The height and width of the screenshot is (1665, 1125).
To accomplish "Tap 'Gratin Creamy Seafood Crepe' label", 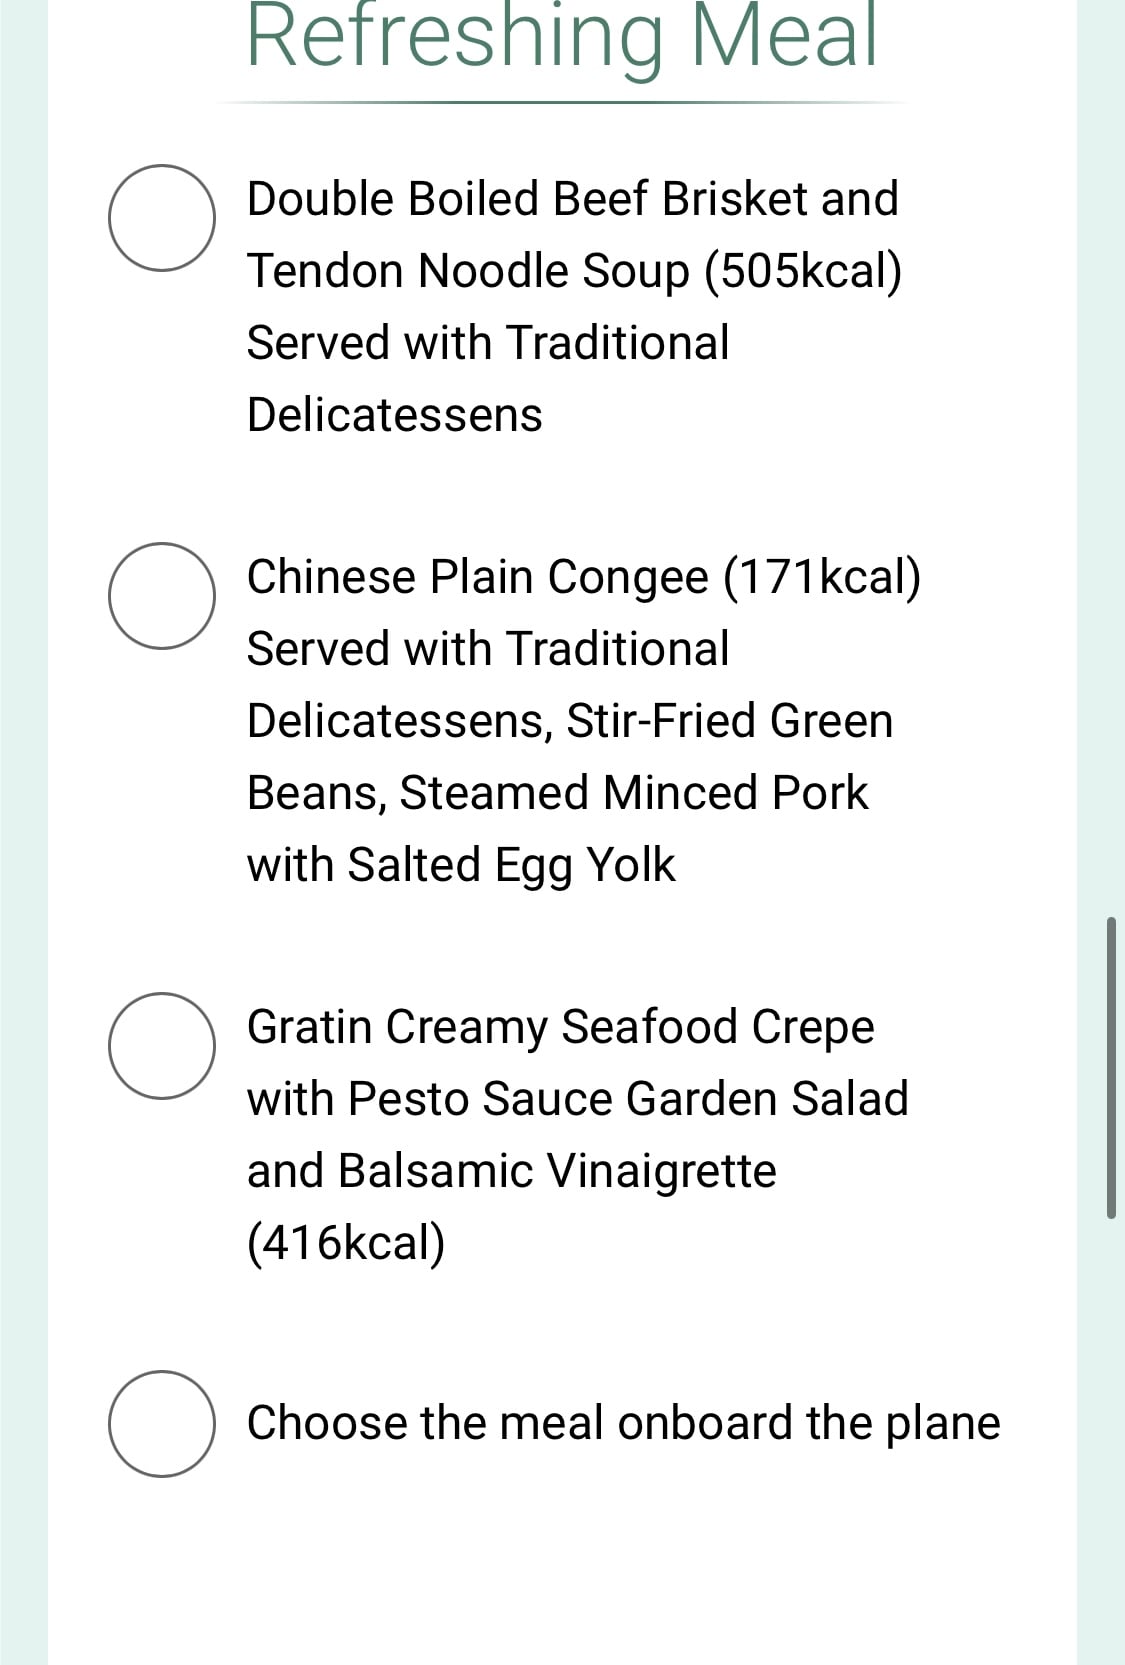I will (x=561, y=1027).
